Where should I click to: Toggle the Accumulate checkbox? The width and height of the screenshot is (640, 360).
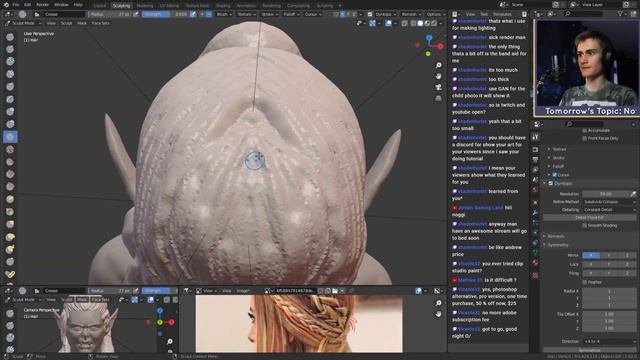point(584,131)
